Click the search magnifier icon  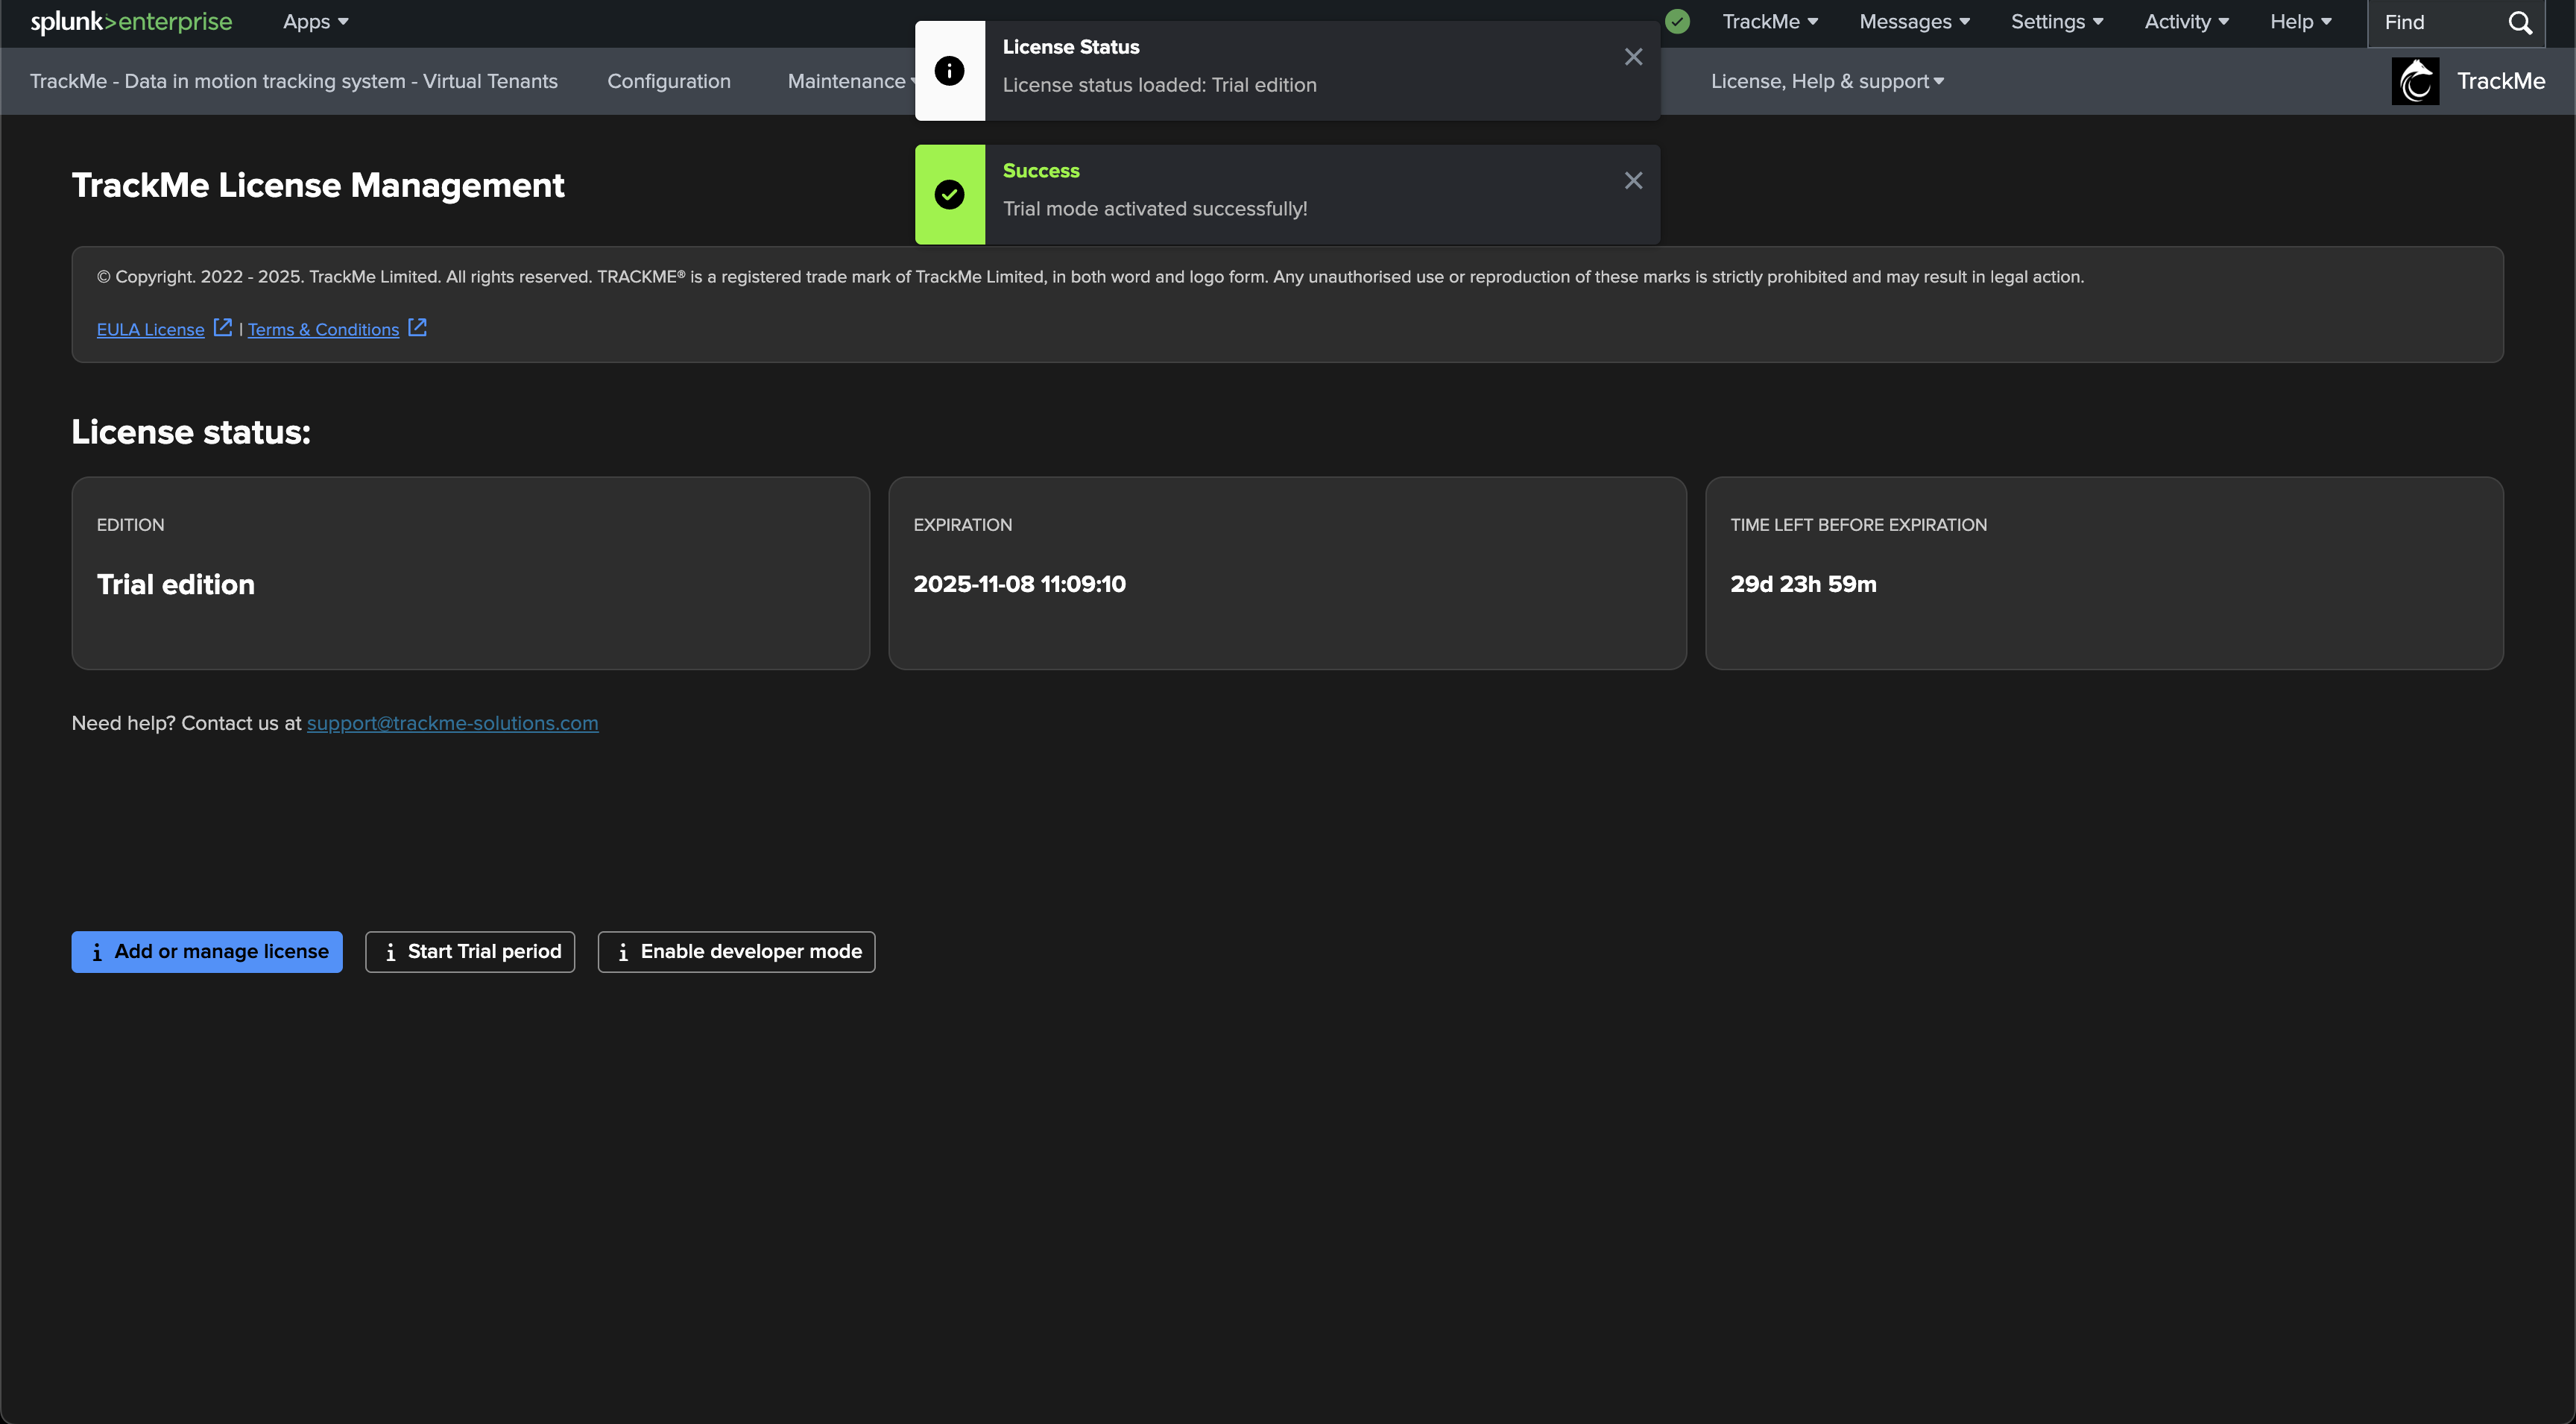pos(2520,23)
